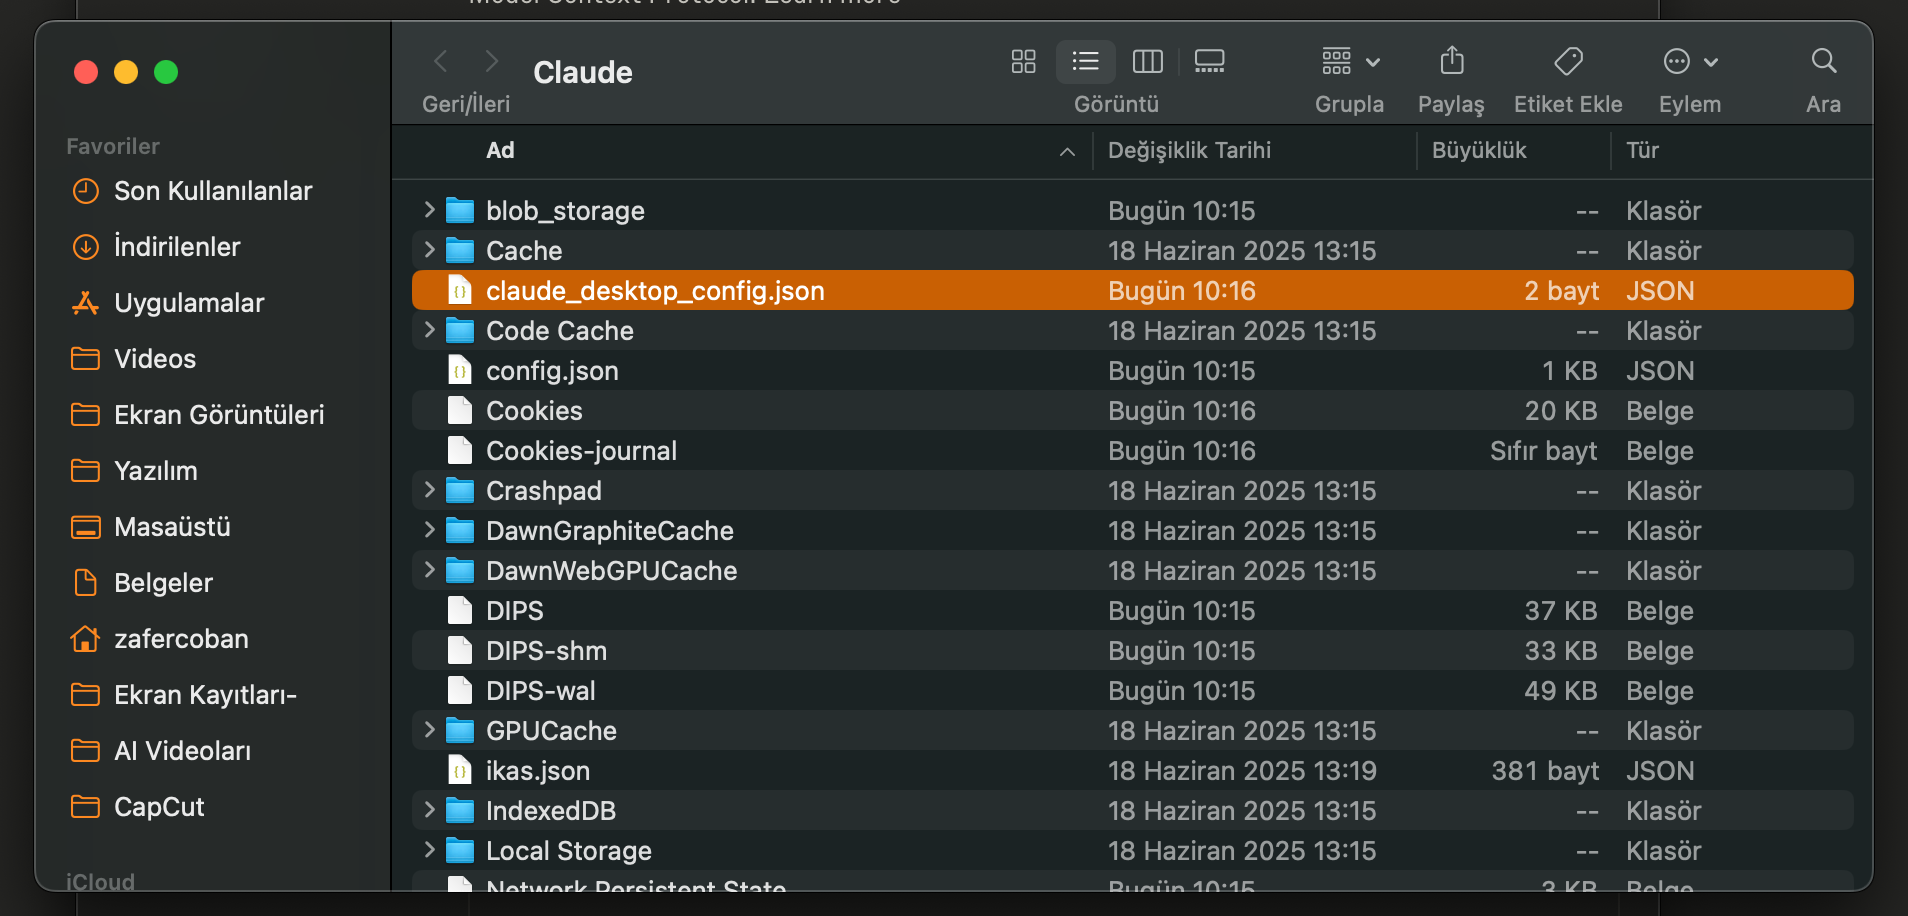
Task: Click the Local Storage folder icon
Action: 460,850
